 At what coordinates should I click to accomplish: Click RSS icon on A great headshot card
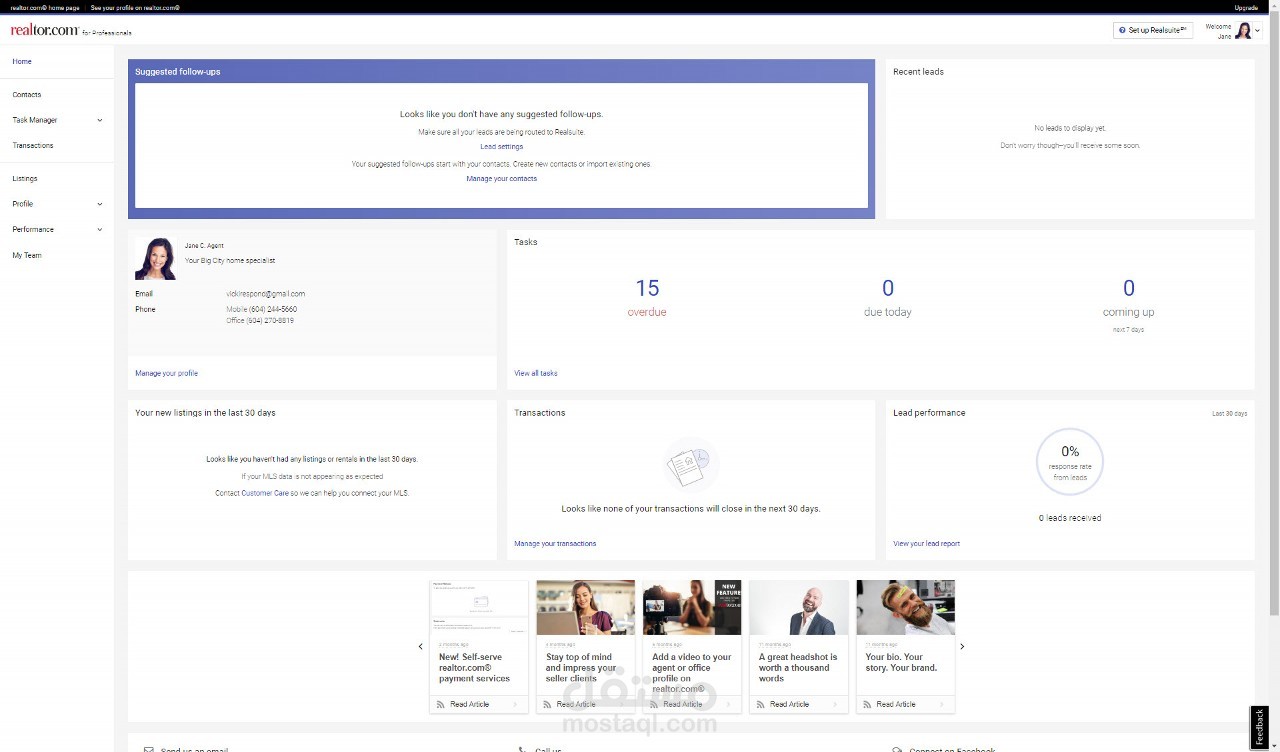(x=760, y=704)
